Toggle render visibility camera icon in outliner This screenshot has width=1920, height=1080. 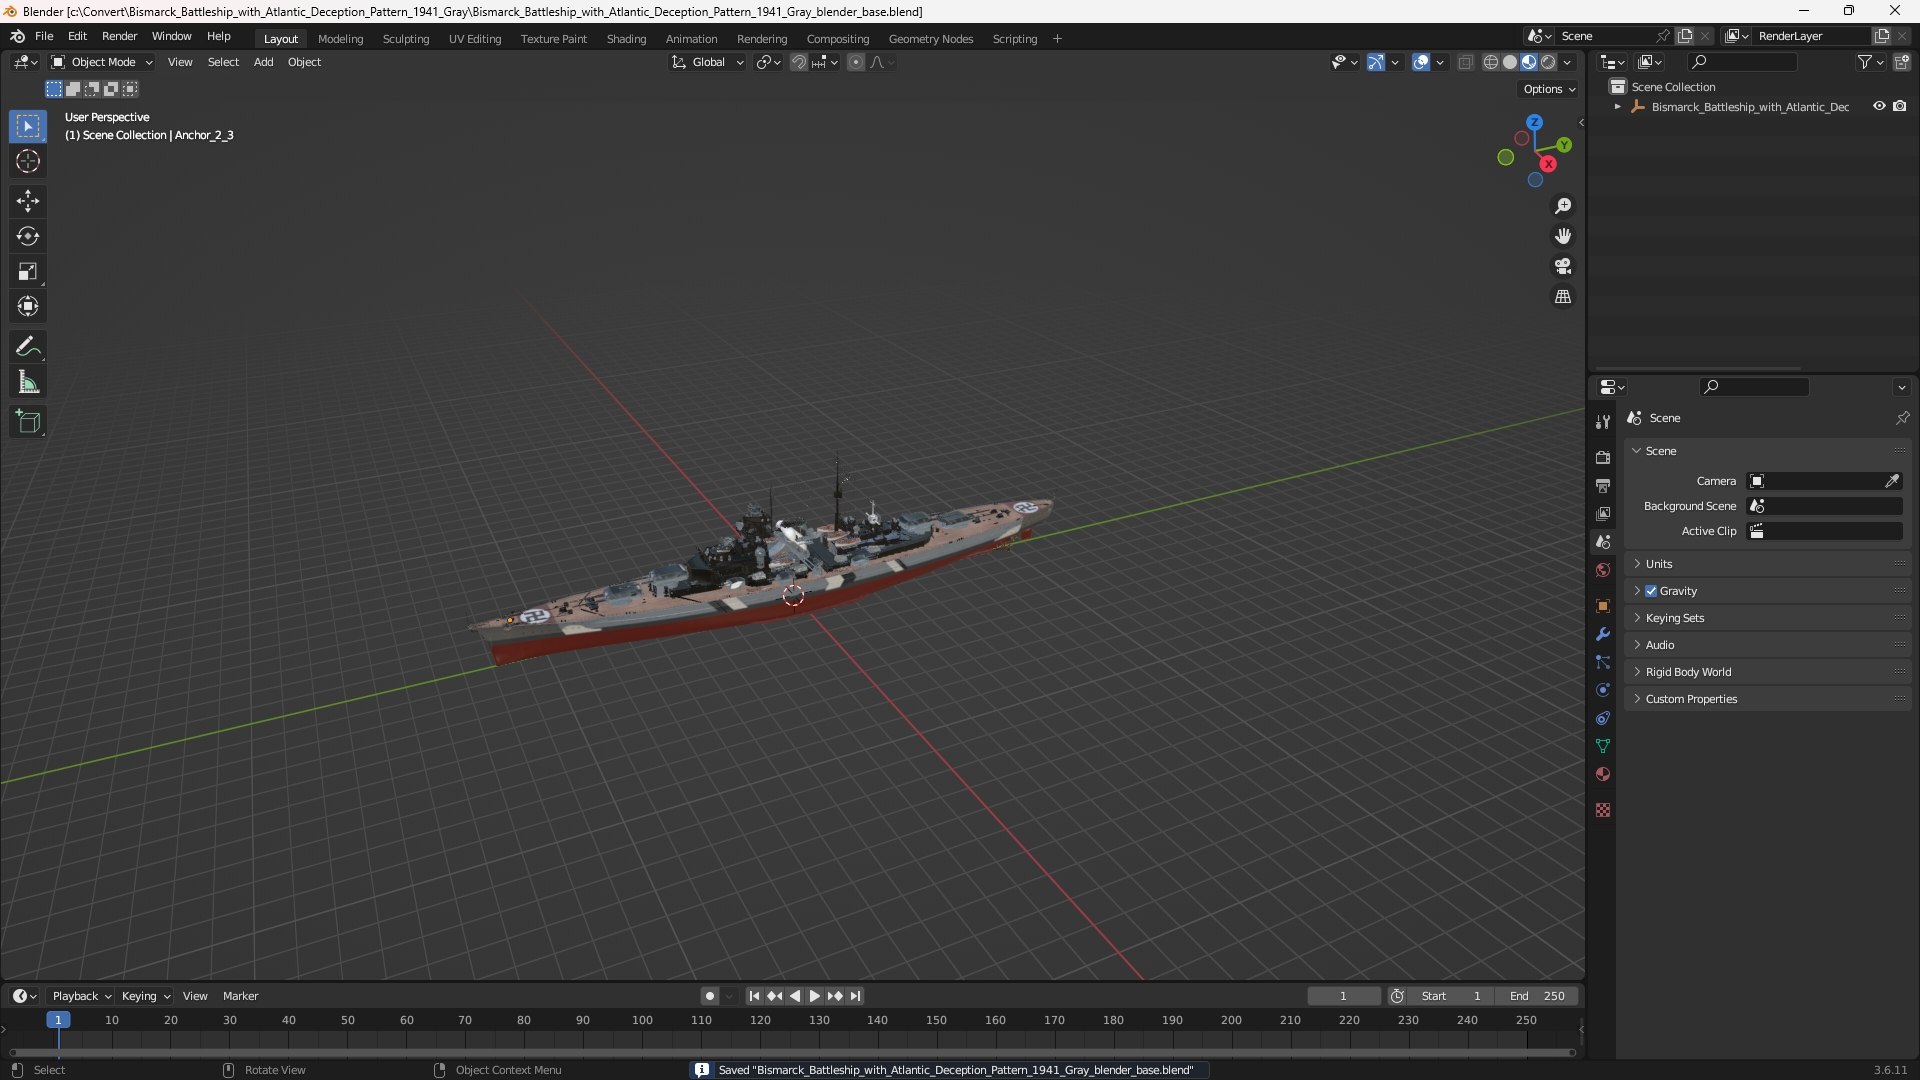[1899, 106]
